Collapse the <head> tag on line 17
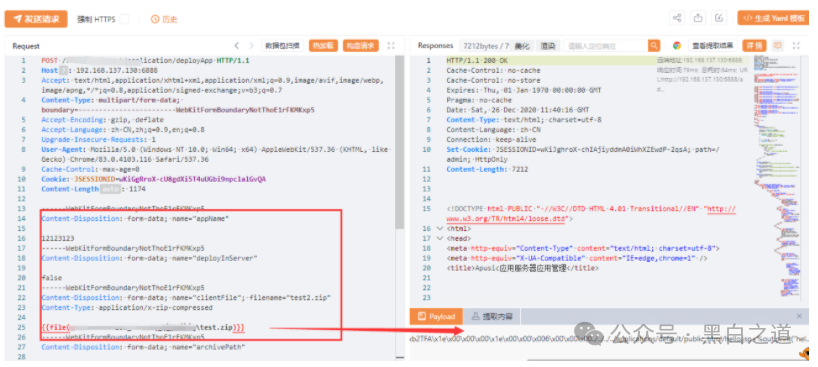818x367 pixels. 439,239
